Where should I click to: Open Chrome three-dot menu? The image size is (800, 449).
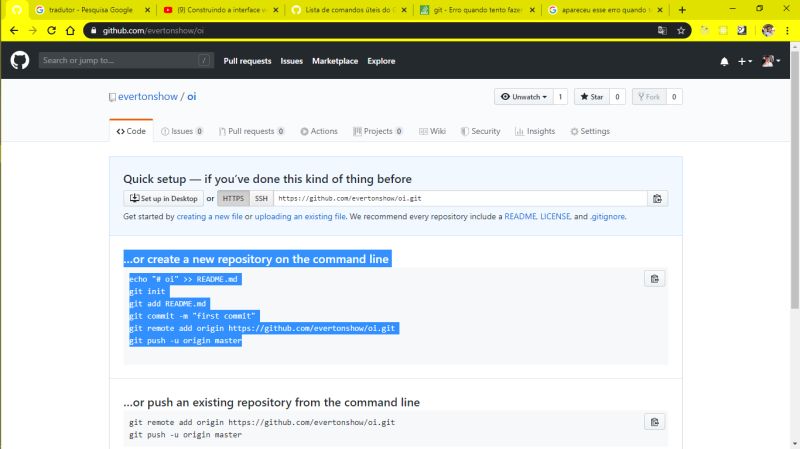(787, 31)
